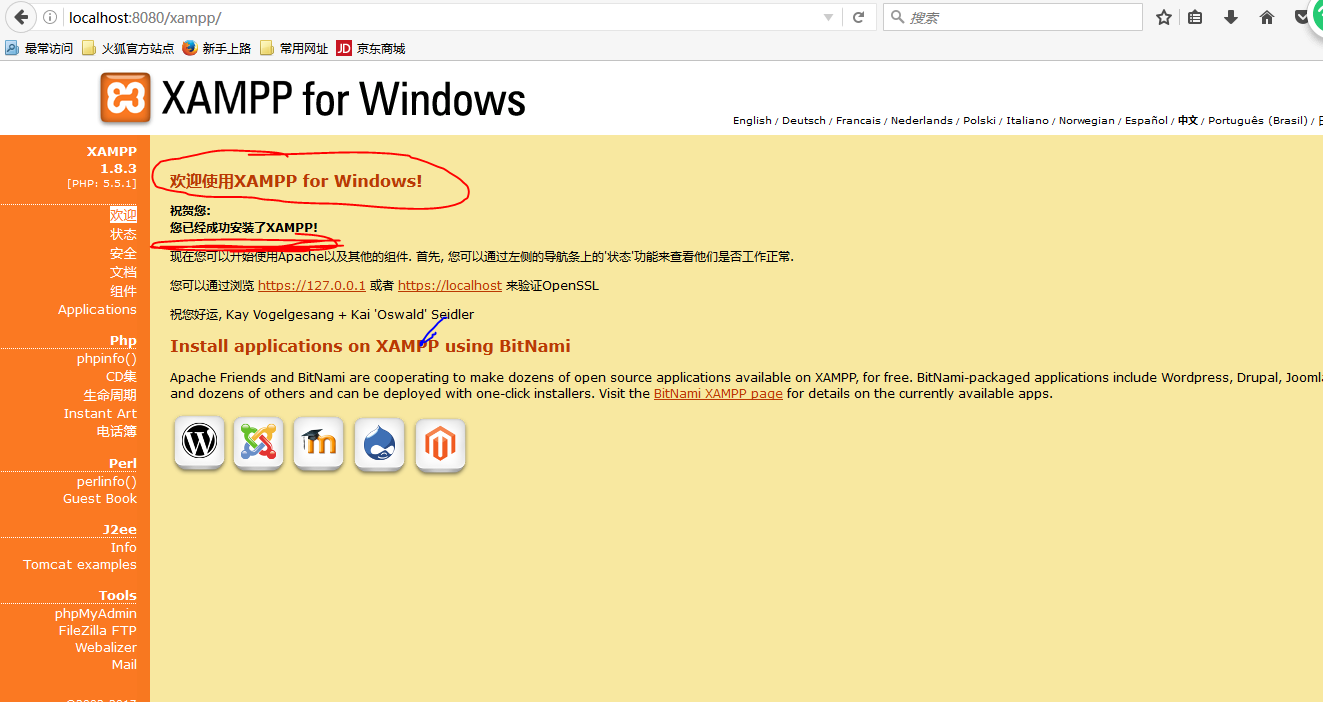The width and height of the screenshot is (1323, 702).
Task: Launch phpMyAdmin from Tools
Action: (x=96, y=614)
